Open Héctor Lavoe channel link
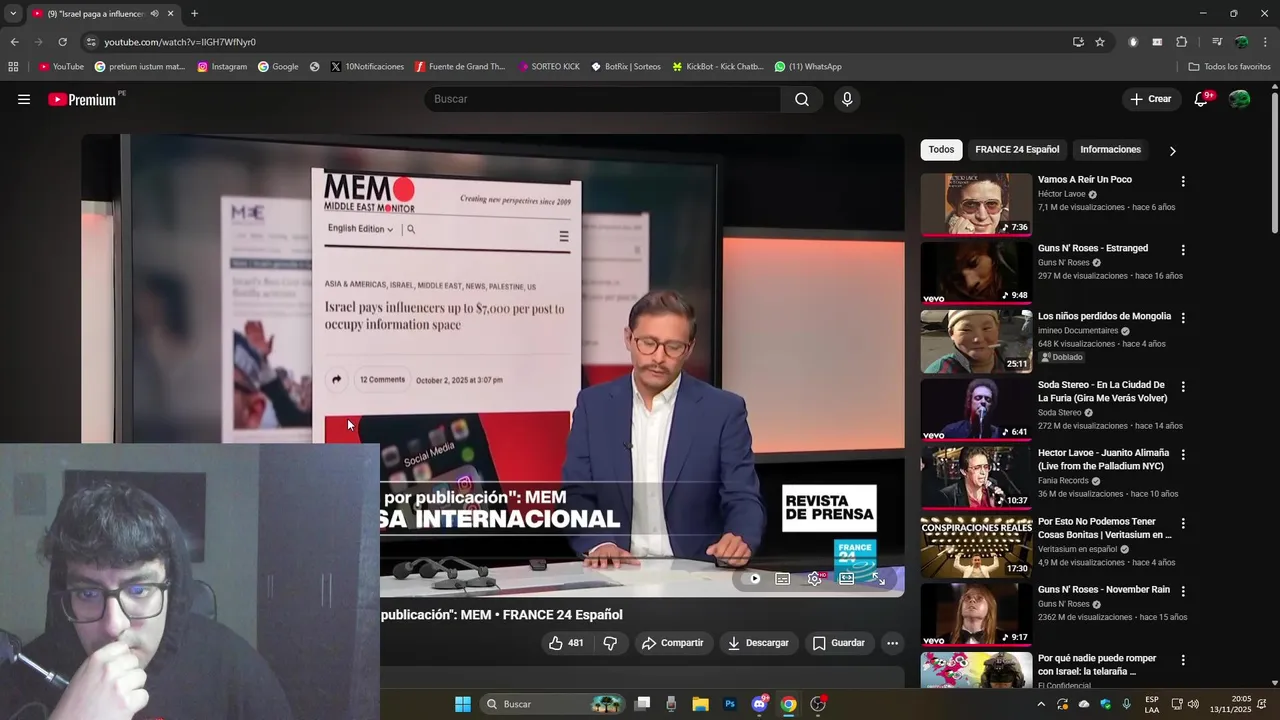The image size is (1280, 720). pos(1061,194)
